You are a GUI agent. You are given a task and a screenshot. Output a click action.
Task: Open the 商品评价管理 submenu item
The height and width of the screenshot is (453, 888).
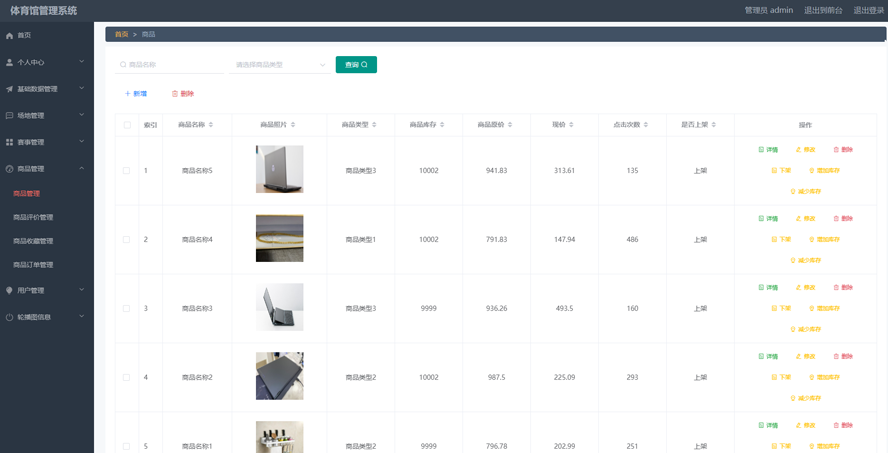(x=33, y=217)
